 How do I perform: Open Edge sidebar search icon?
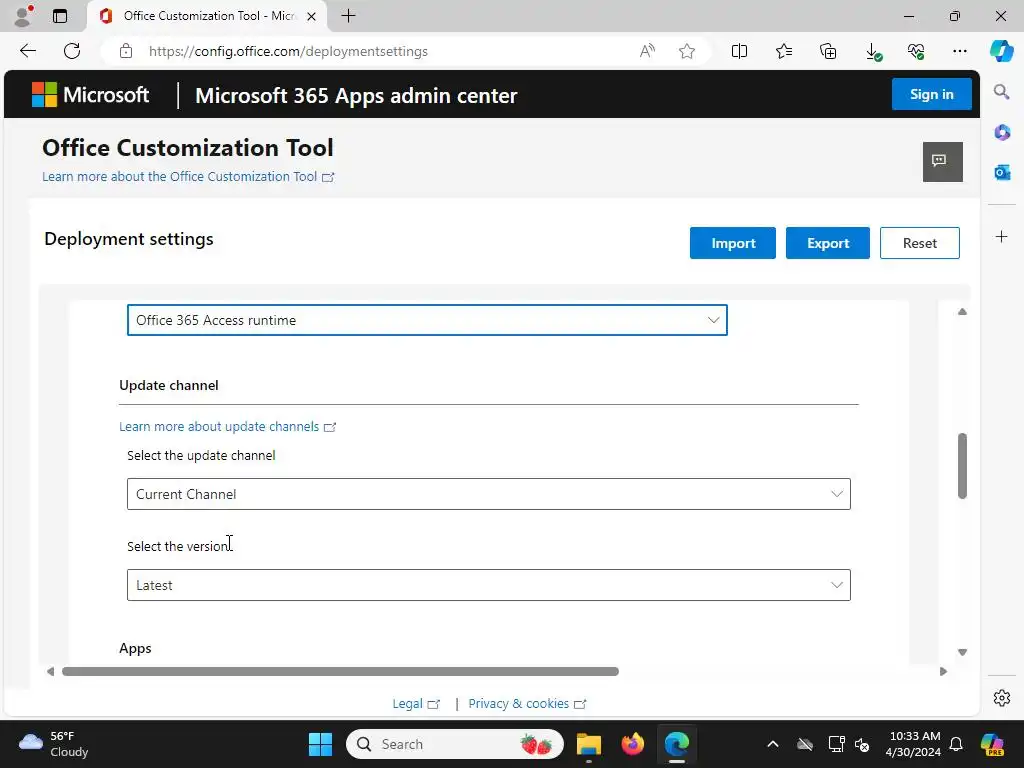pos(1001,92)
